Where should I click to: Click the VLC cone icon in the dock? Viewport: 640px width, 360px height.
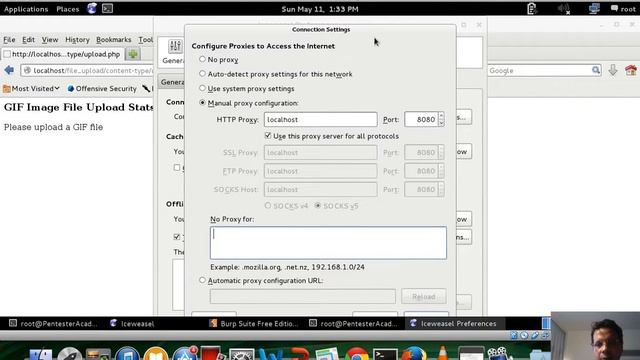click(442, 353)
